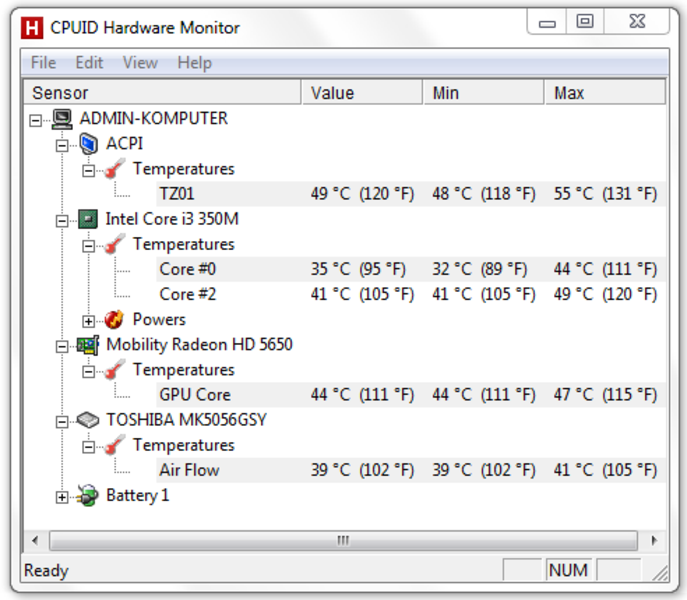Image resolution: width=687 pixels, height=600 pixels.
Task: Open the View menu
Action: point(140,63)
